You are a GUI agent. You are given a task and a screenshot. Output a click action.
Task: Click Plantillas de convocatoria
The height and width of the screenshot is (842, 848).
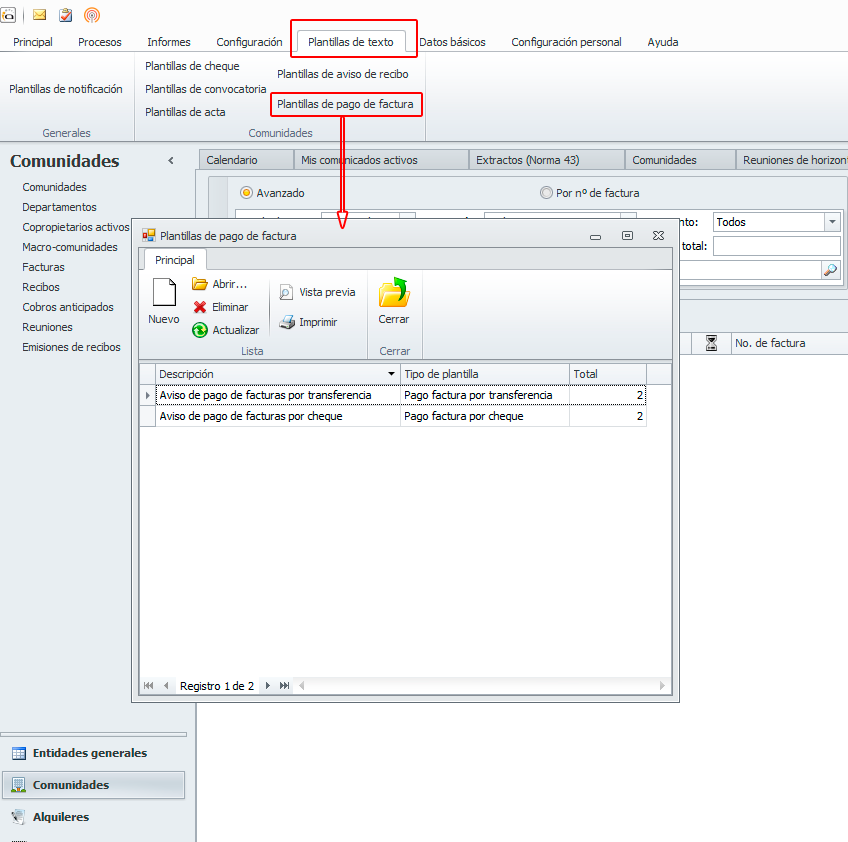pyautogui.click(x=206, y=89)
